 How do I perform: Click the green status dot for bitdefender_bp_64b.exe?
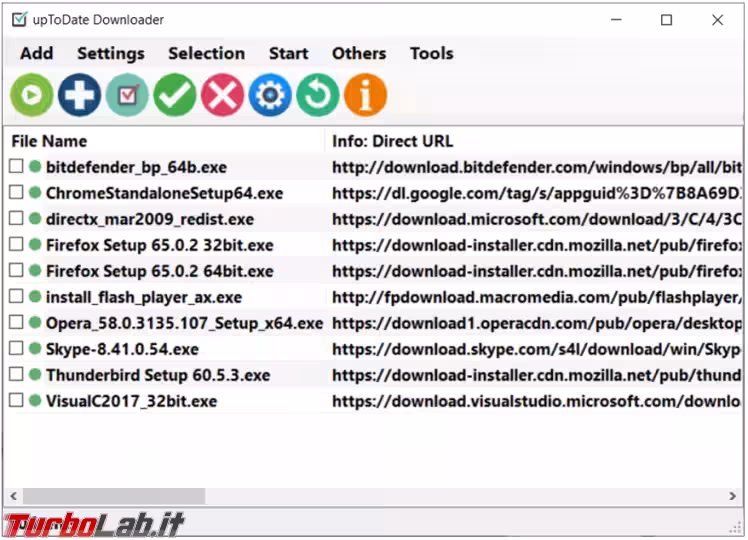tap(35, 166)
